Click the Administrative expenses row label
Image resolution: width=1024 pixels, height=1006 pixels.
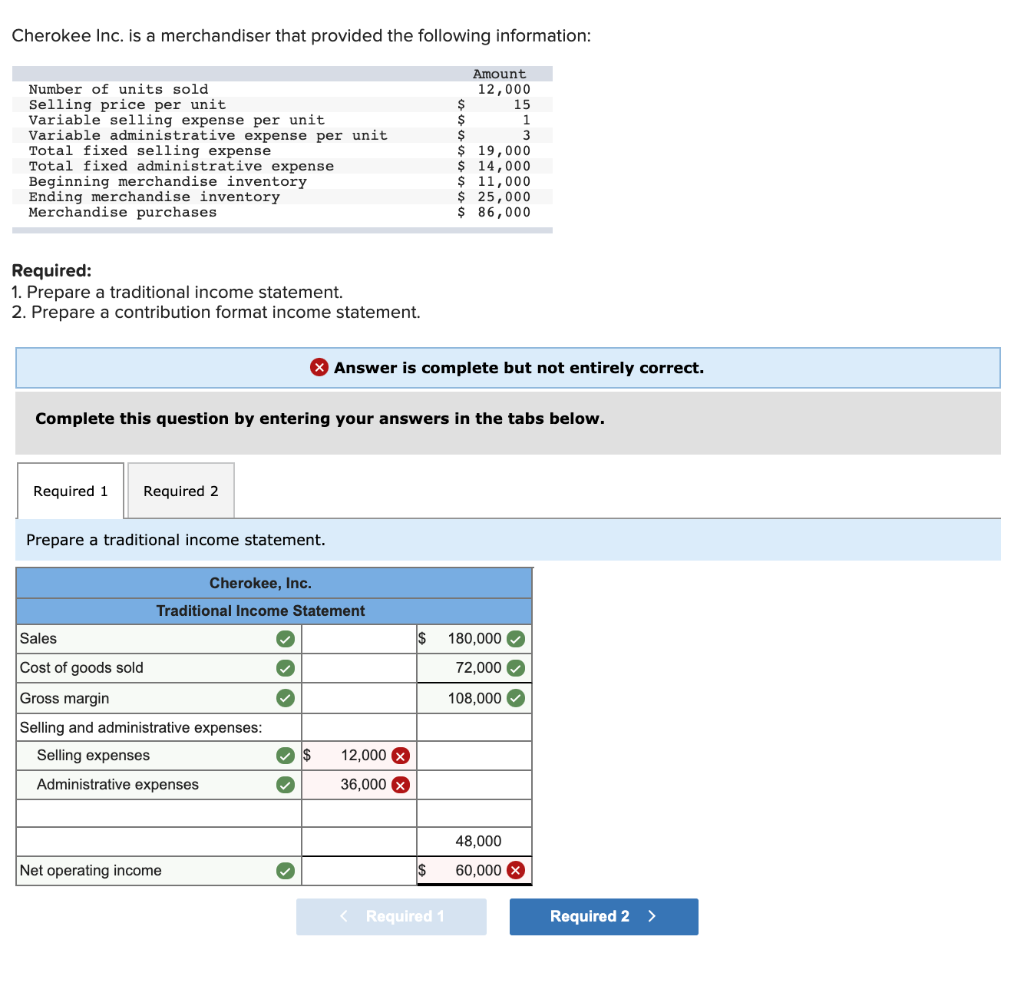[118, 785]
